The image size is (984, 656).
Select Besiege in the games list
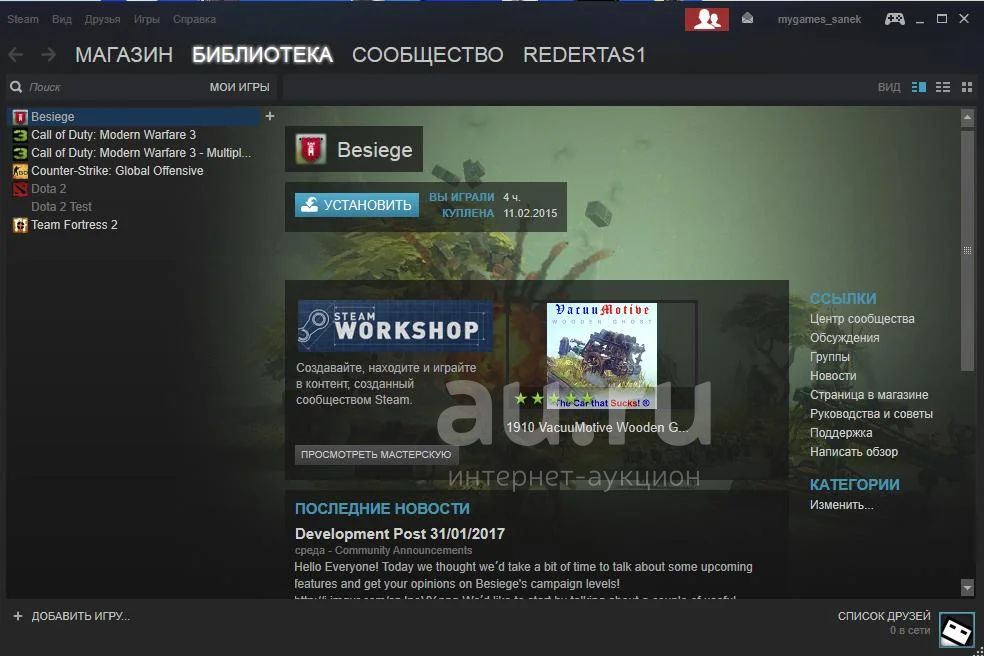[133, 117]
